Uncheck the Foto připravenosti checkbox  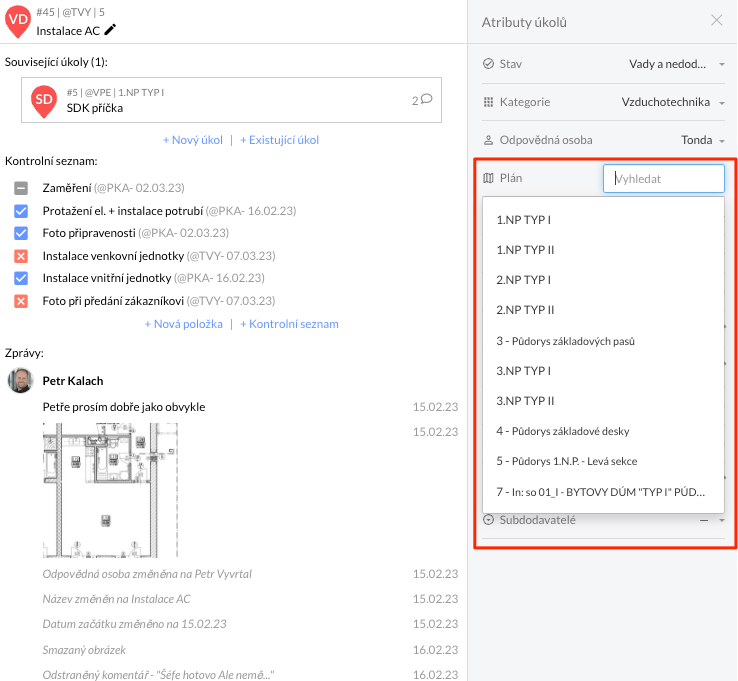click(21, 233)
